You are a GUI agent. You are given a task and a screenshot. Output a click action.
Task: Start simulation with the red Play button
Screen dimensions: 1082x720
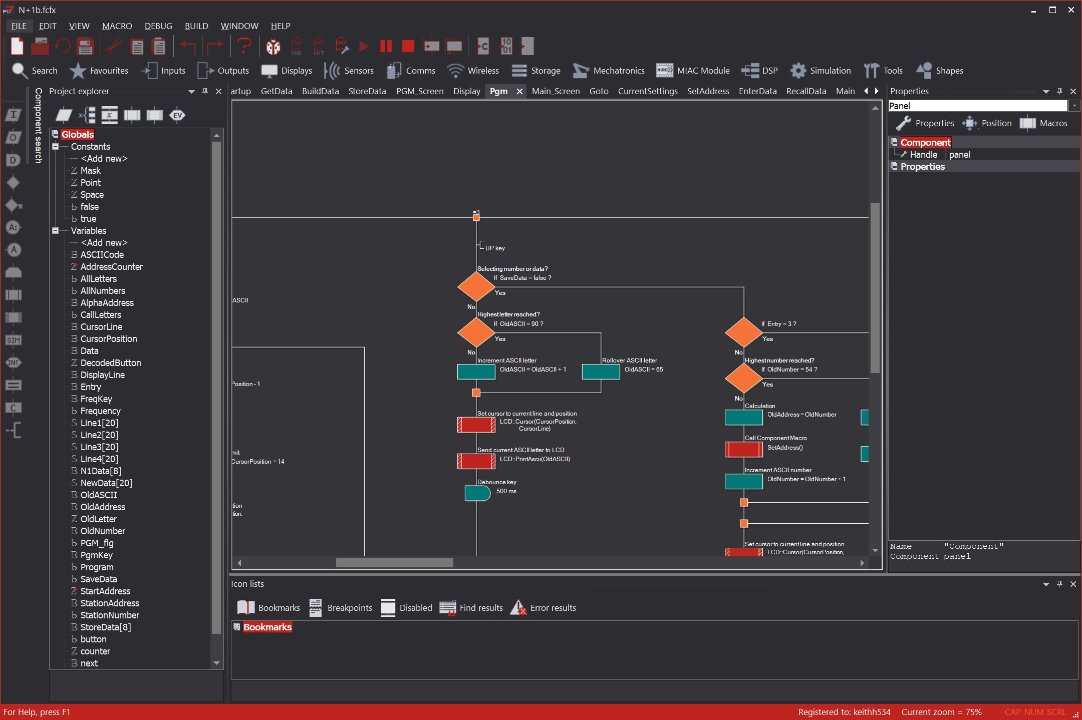tap(364, 46)
